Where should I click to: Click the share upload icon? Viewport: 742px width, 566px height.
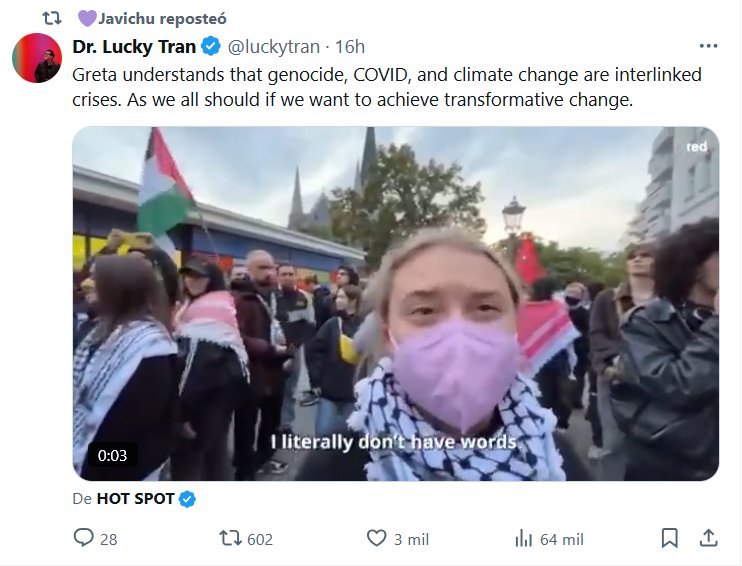click(708, 538)
